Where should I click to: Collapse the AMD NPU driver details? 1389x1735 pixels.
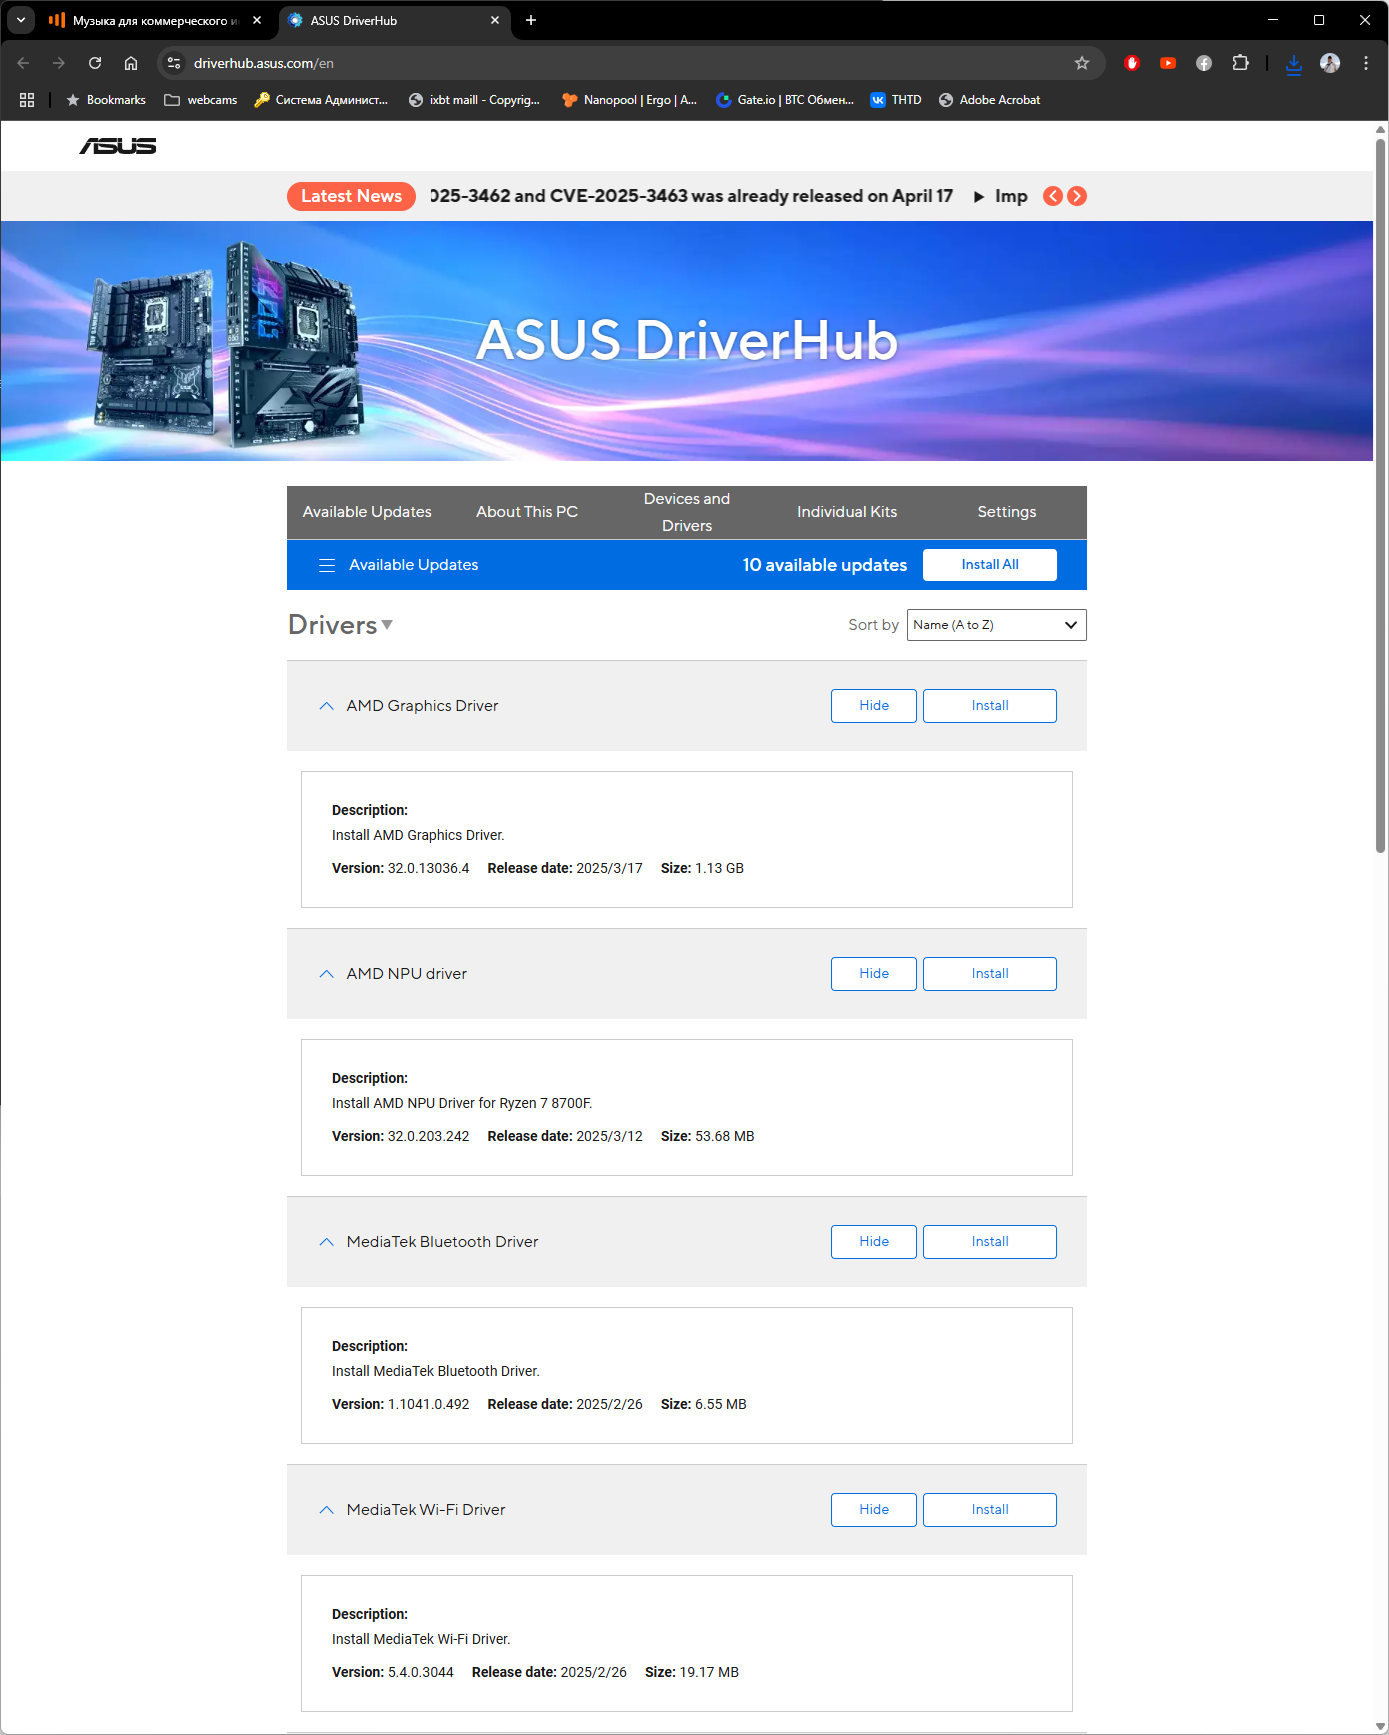click(326, 974)
